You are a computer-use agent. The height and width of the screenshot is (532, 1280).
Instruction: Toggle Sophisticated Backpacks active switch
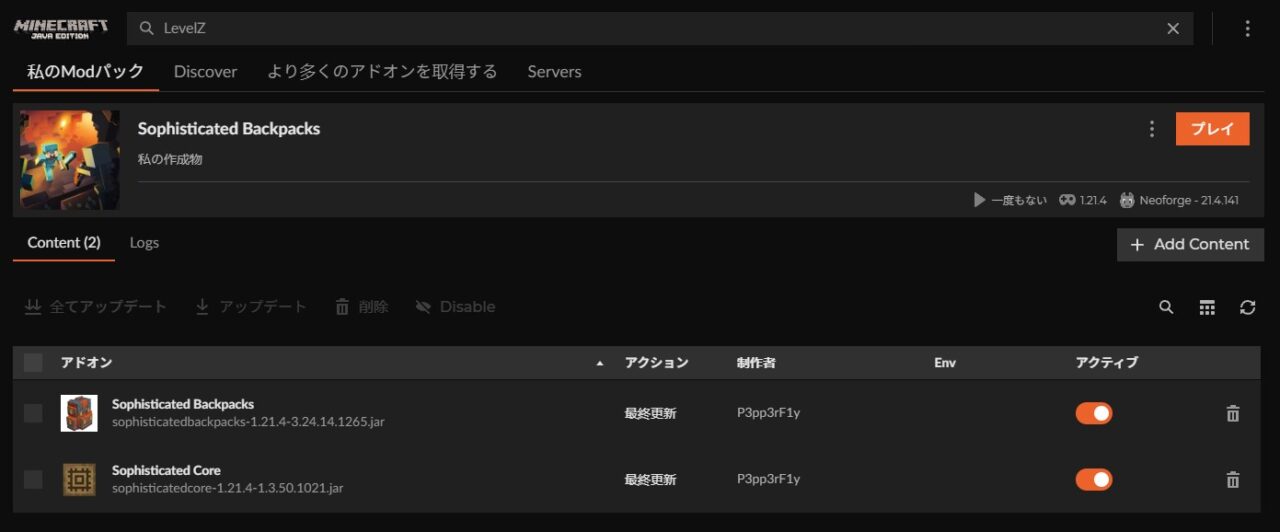[1094, 413]
